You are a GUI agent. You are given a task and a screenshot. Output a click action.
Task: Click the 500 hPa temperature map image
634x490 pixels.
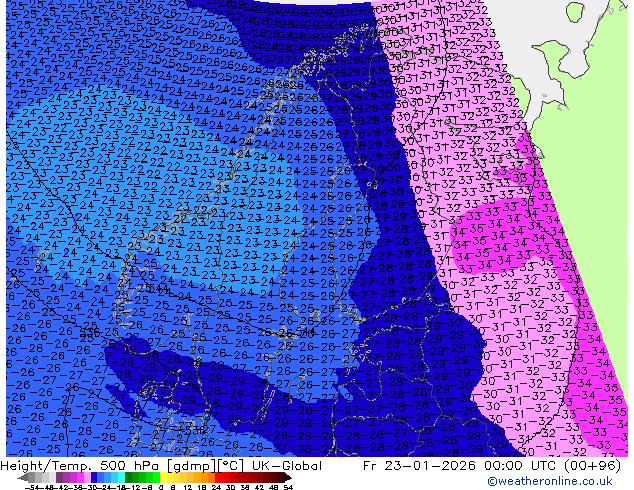(317, 228)
